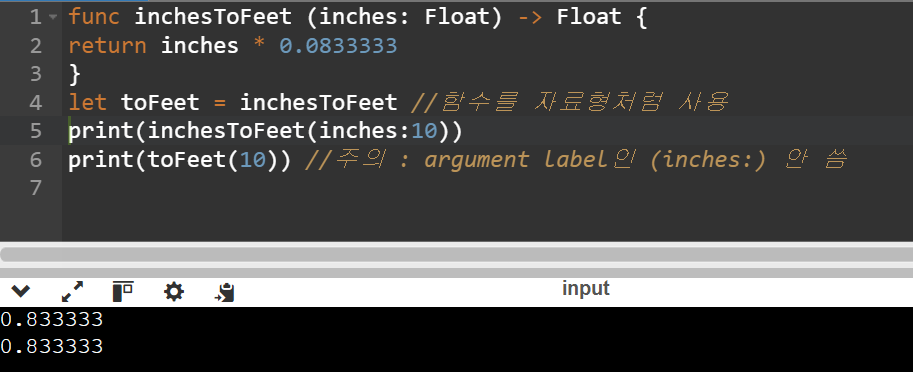Select line number 5 in the gutter
The width and height of the screenshot is (913, 372).
click(x=36, y=131)
